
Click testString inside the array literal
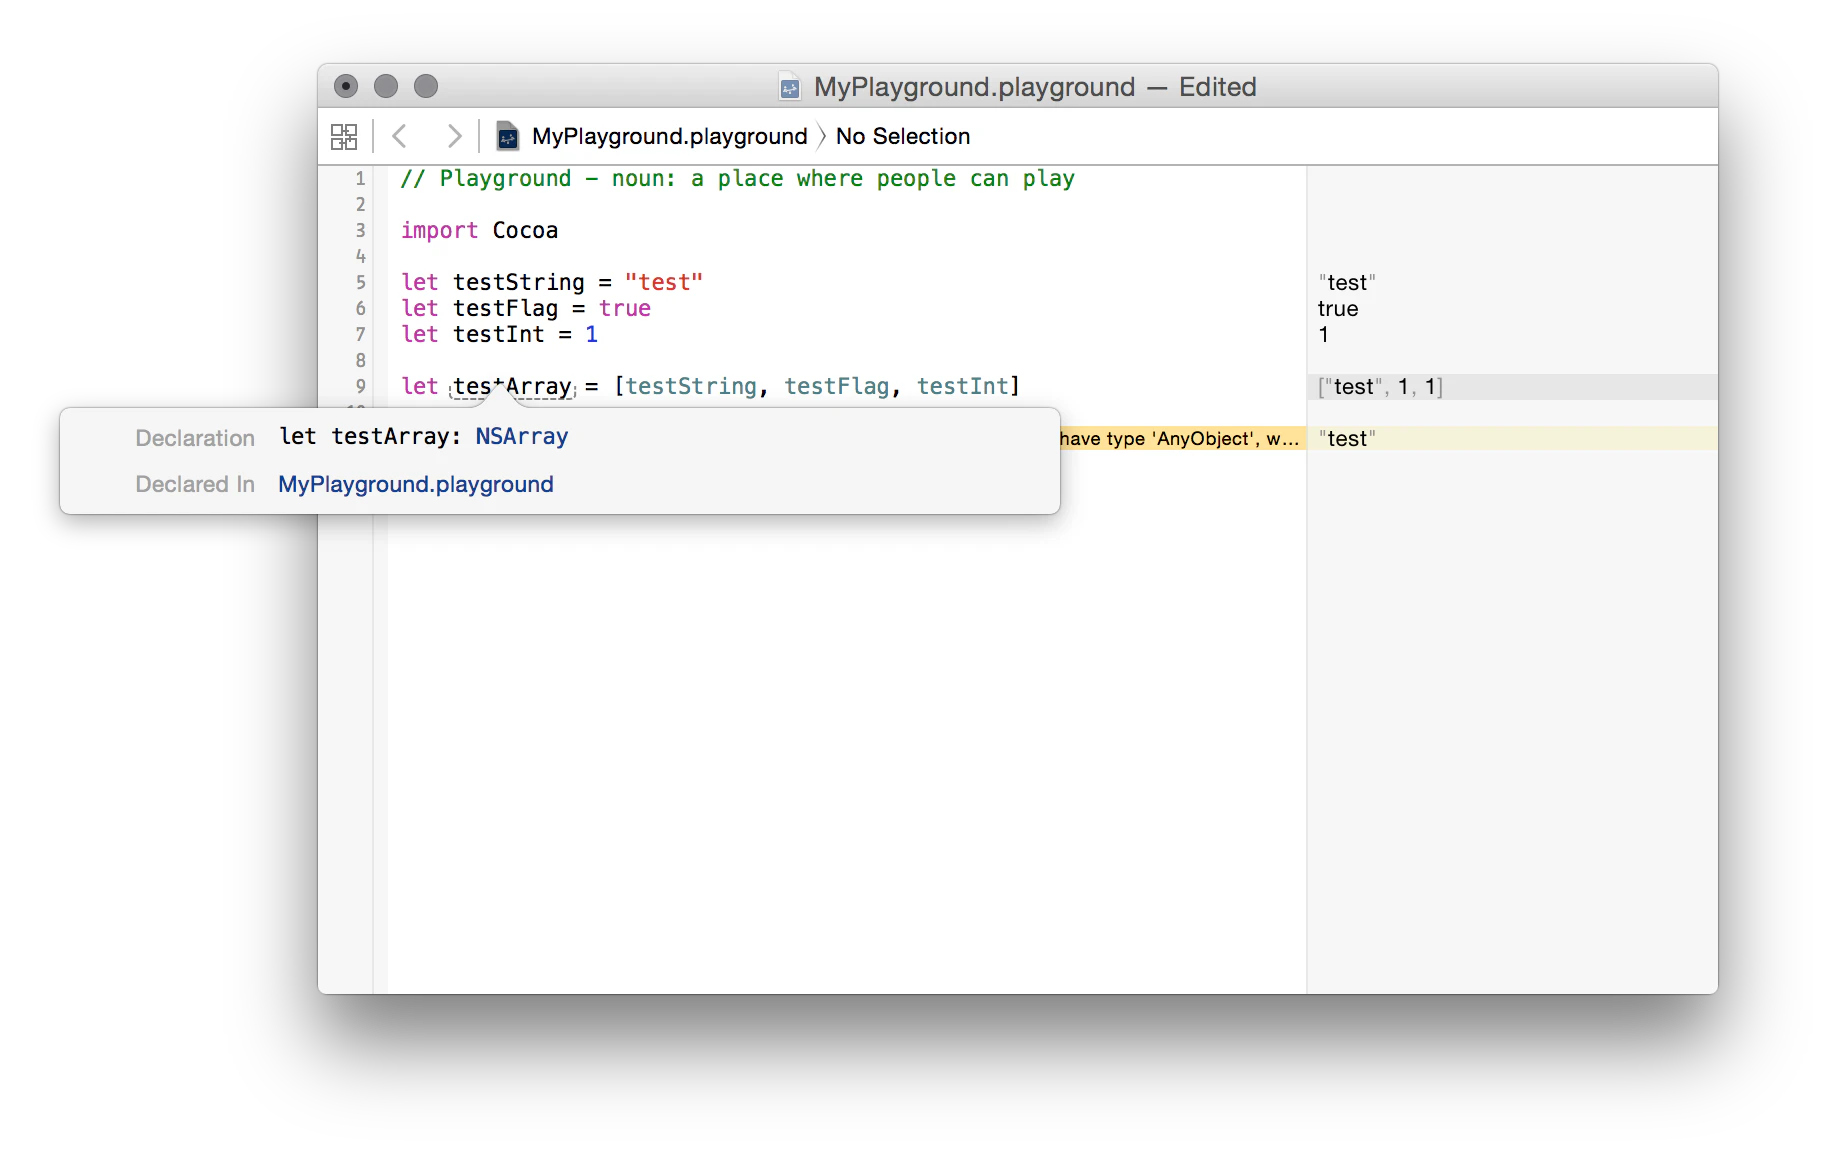point(691,387)
